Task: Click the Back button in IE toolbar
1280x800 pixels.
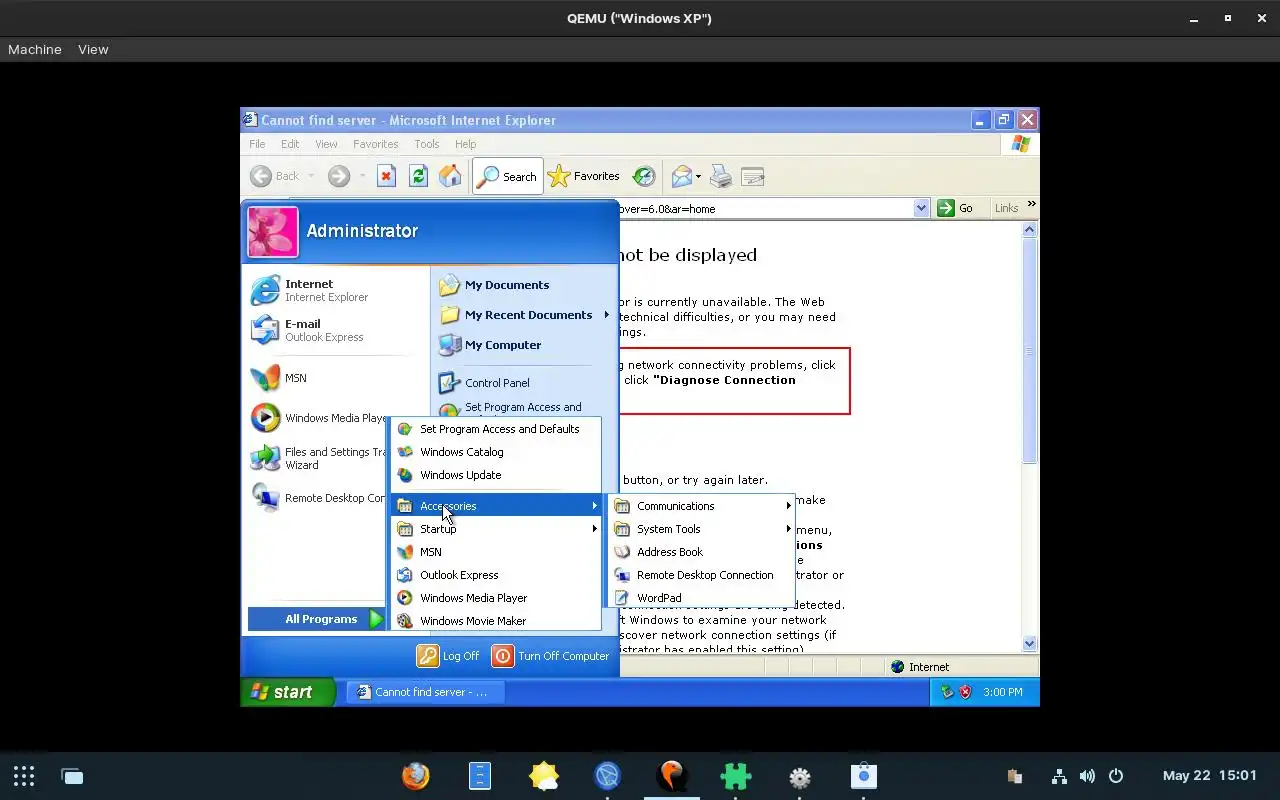Action: click(275, 177)
